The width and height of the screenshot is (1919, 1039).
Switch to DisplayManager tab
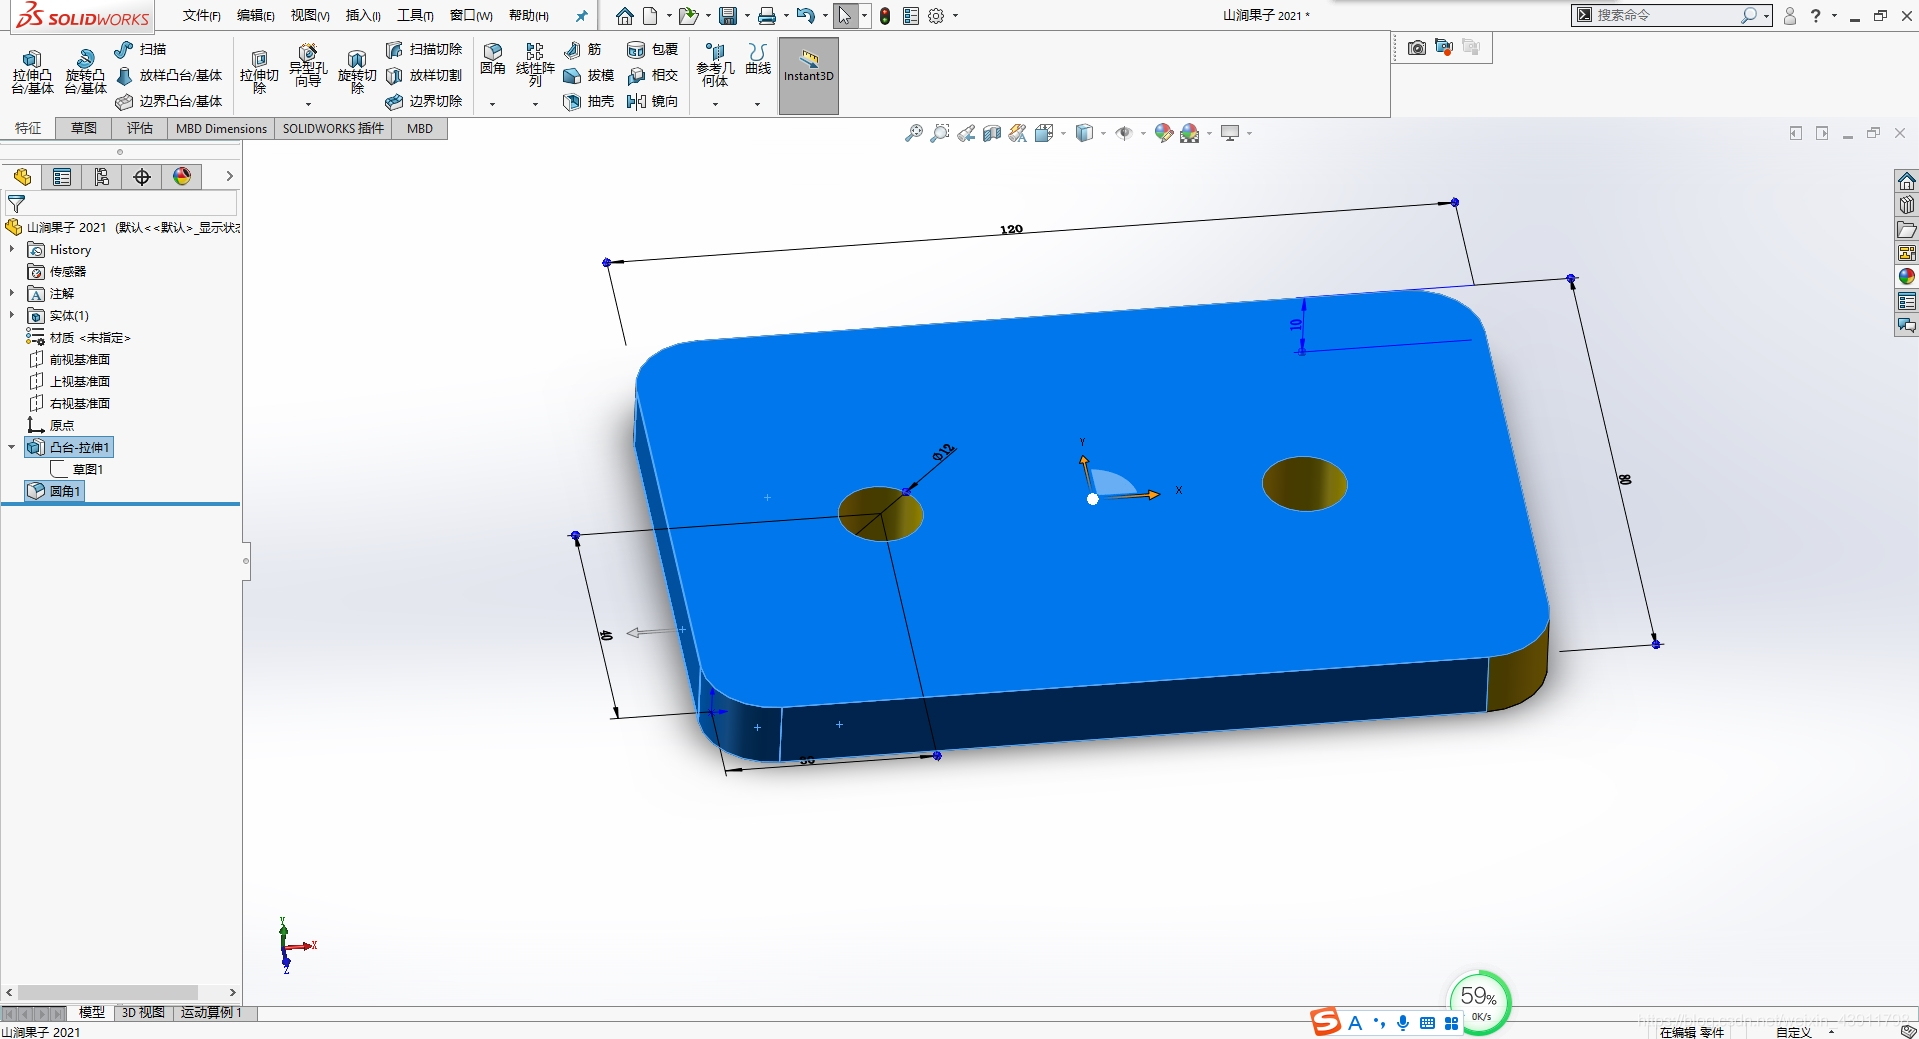coord(182,177)
